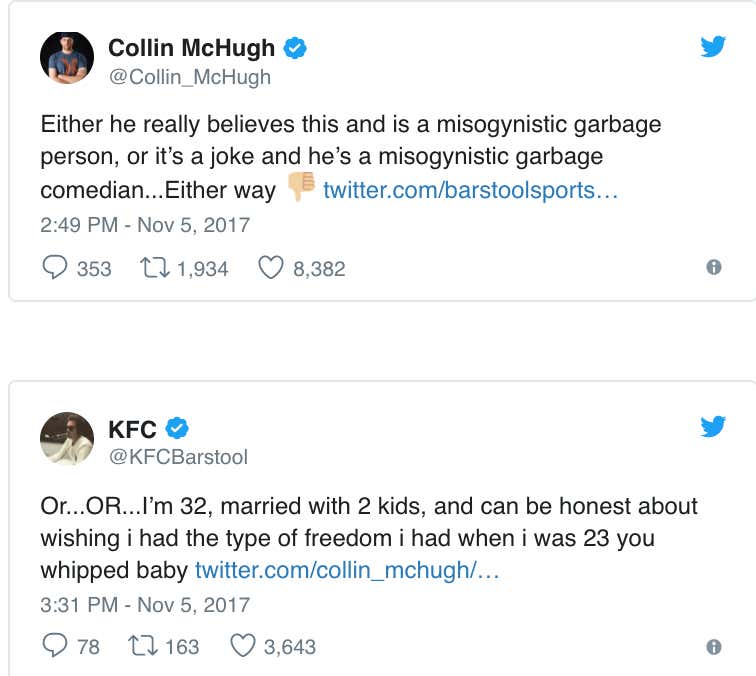Open info icon on KFC's tweet
This screenshot has height=676, width=756.
(713, 647)
